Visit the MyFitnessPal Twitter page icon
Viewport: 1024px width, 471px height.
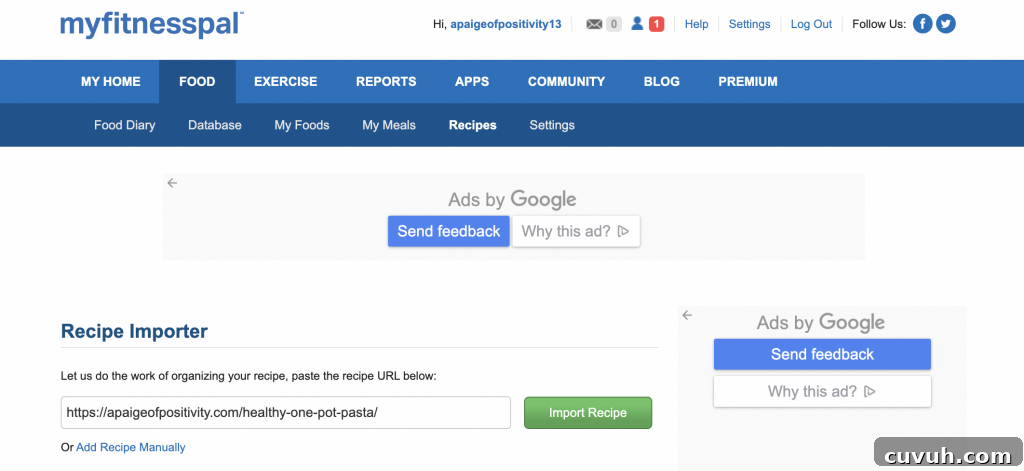(946, 24)
